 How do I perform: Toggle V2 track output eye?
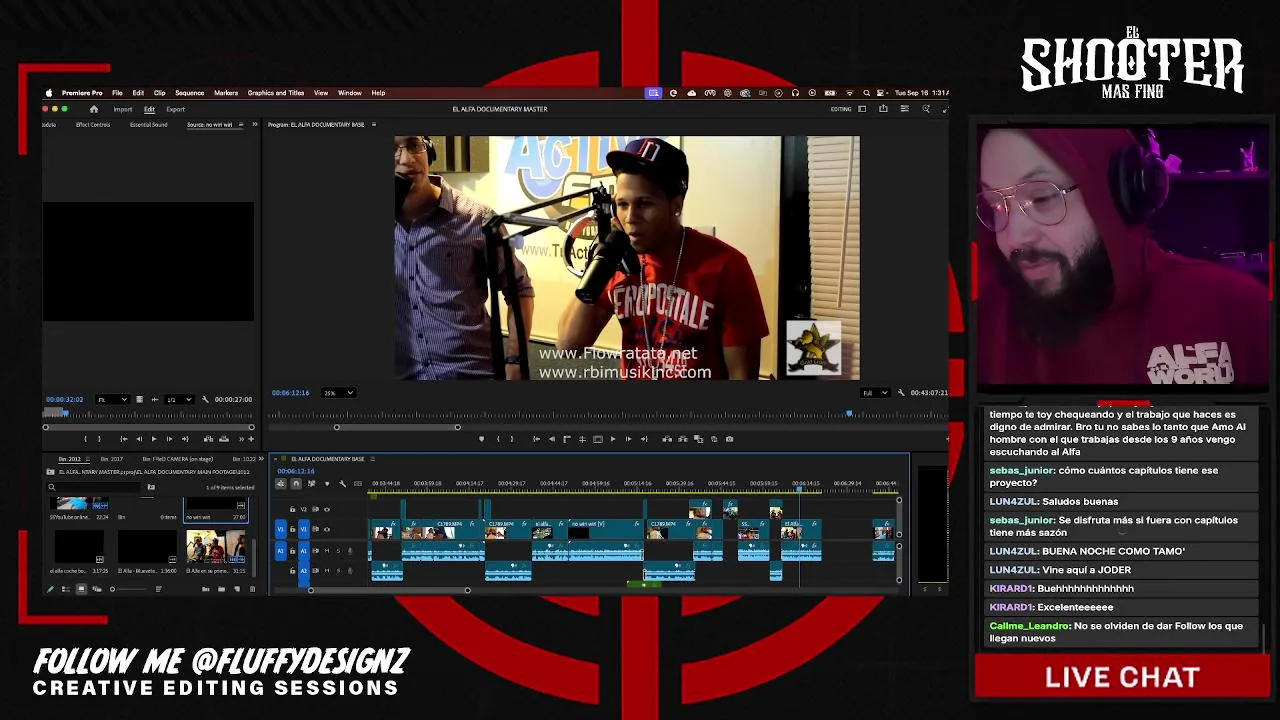[327, 509]
